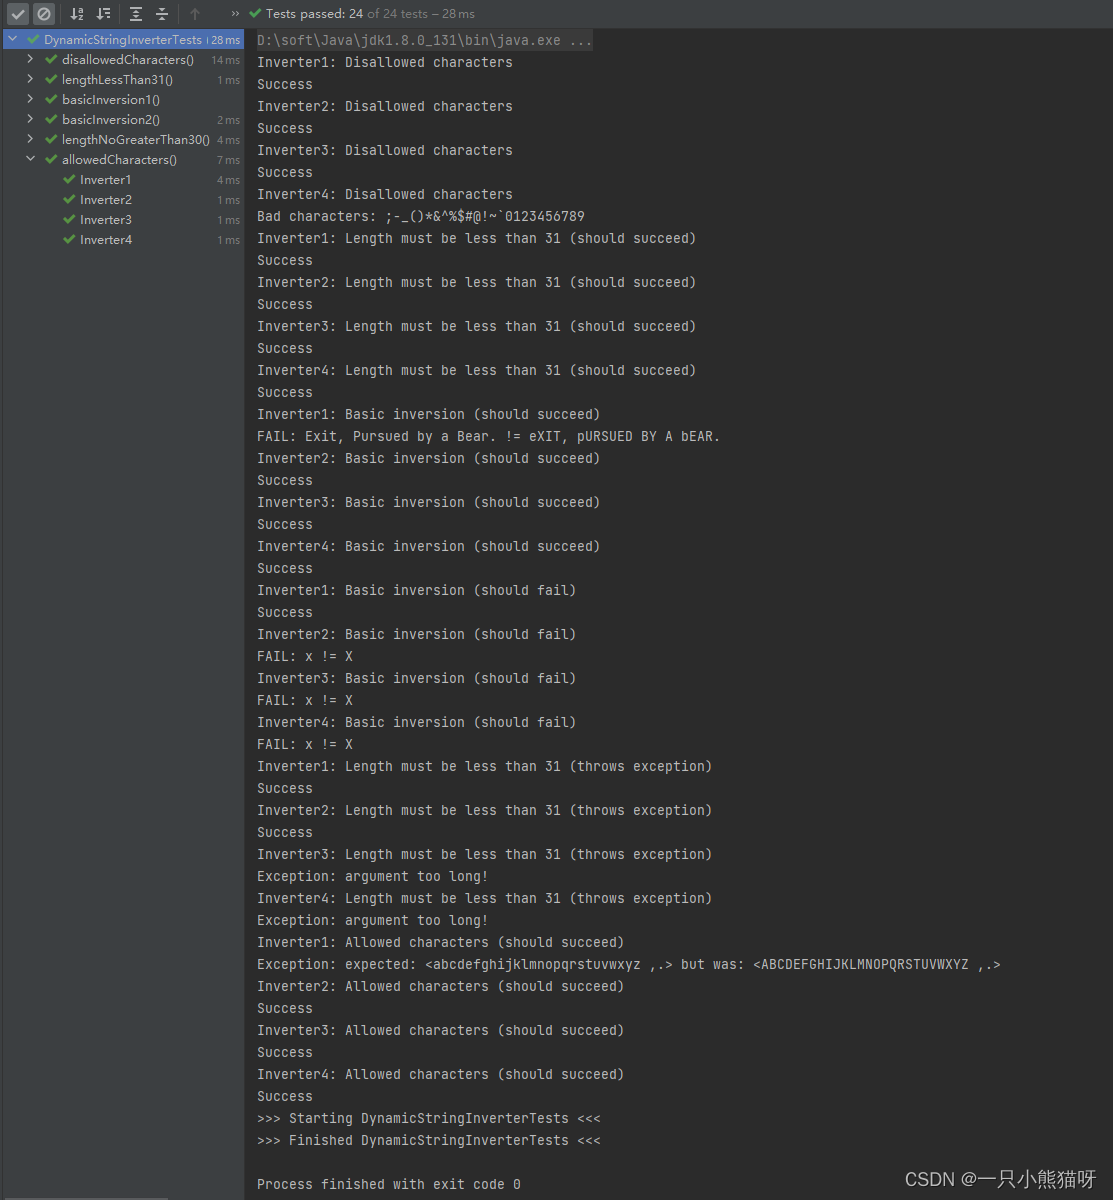Click the 'Bad characters:' console line
This screenshot has width=1113, height=1200.
(421, 216)
